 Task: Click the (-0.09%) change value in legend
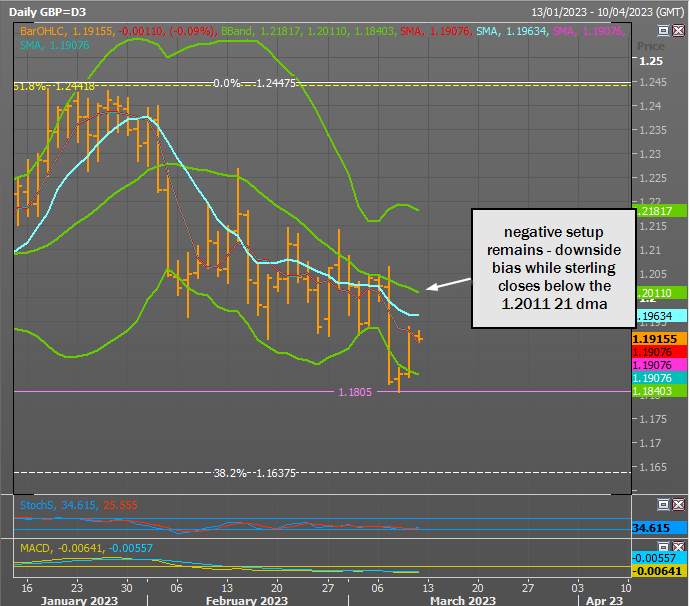(x=192, y=31)
